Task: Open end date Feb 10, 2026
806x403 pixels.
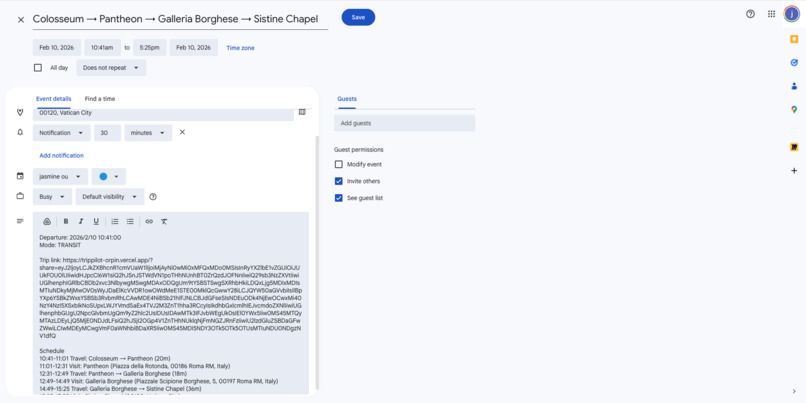Action: [194, 47]
